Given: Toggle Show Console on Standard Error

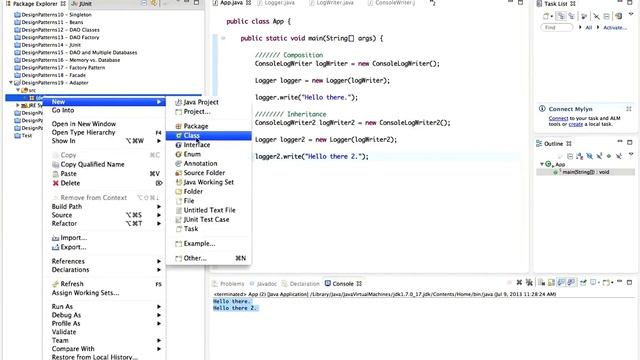Looking at the screenshot, I should [x=571, y=282].
